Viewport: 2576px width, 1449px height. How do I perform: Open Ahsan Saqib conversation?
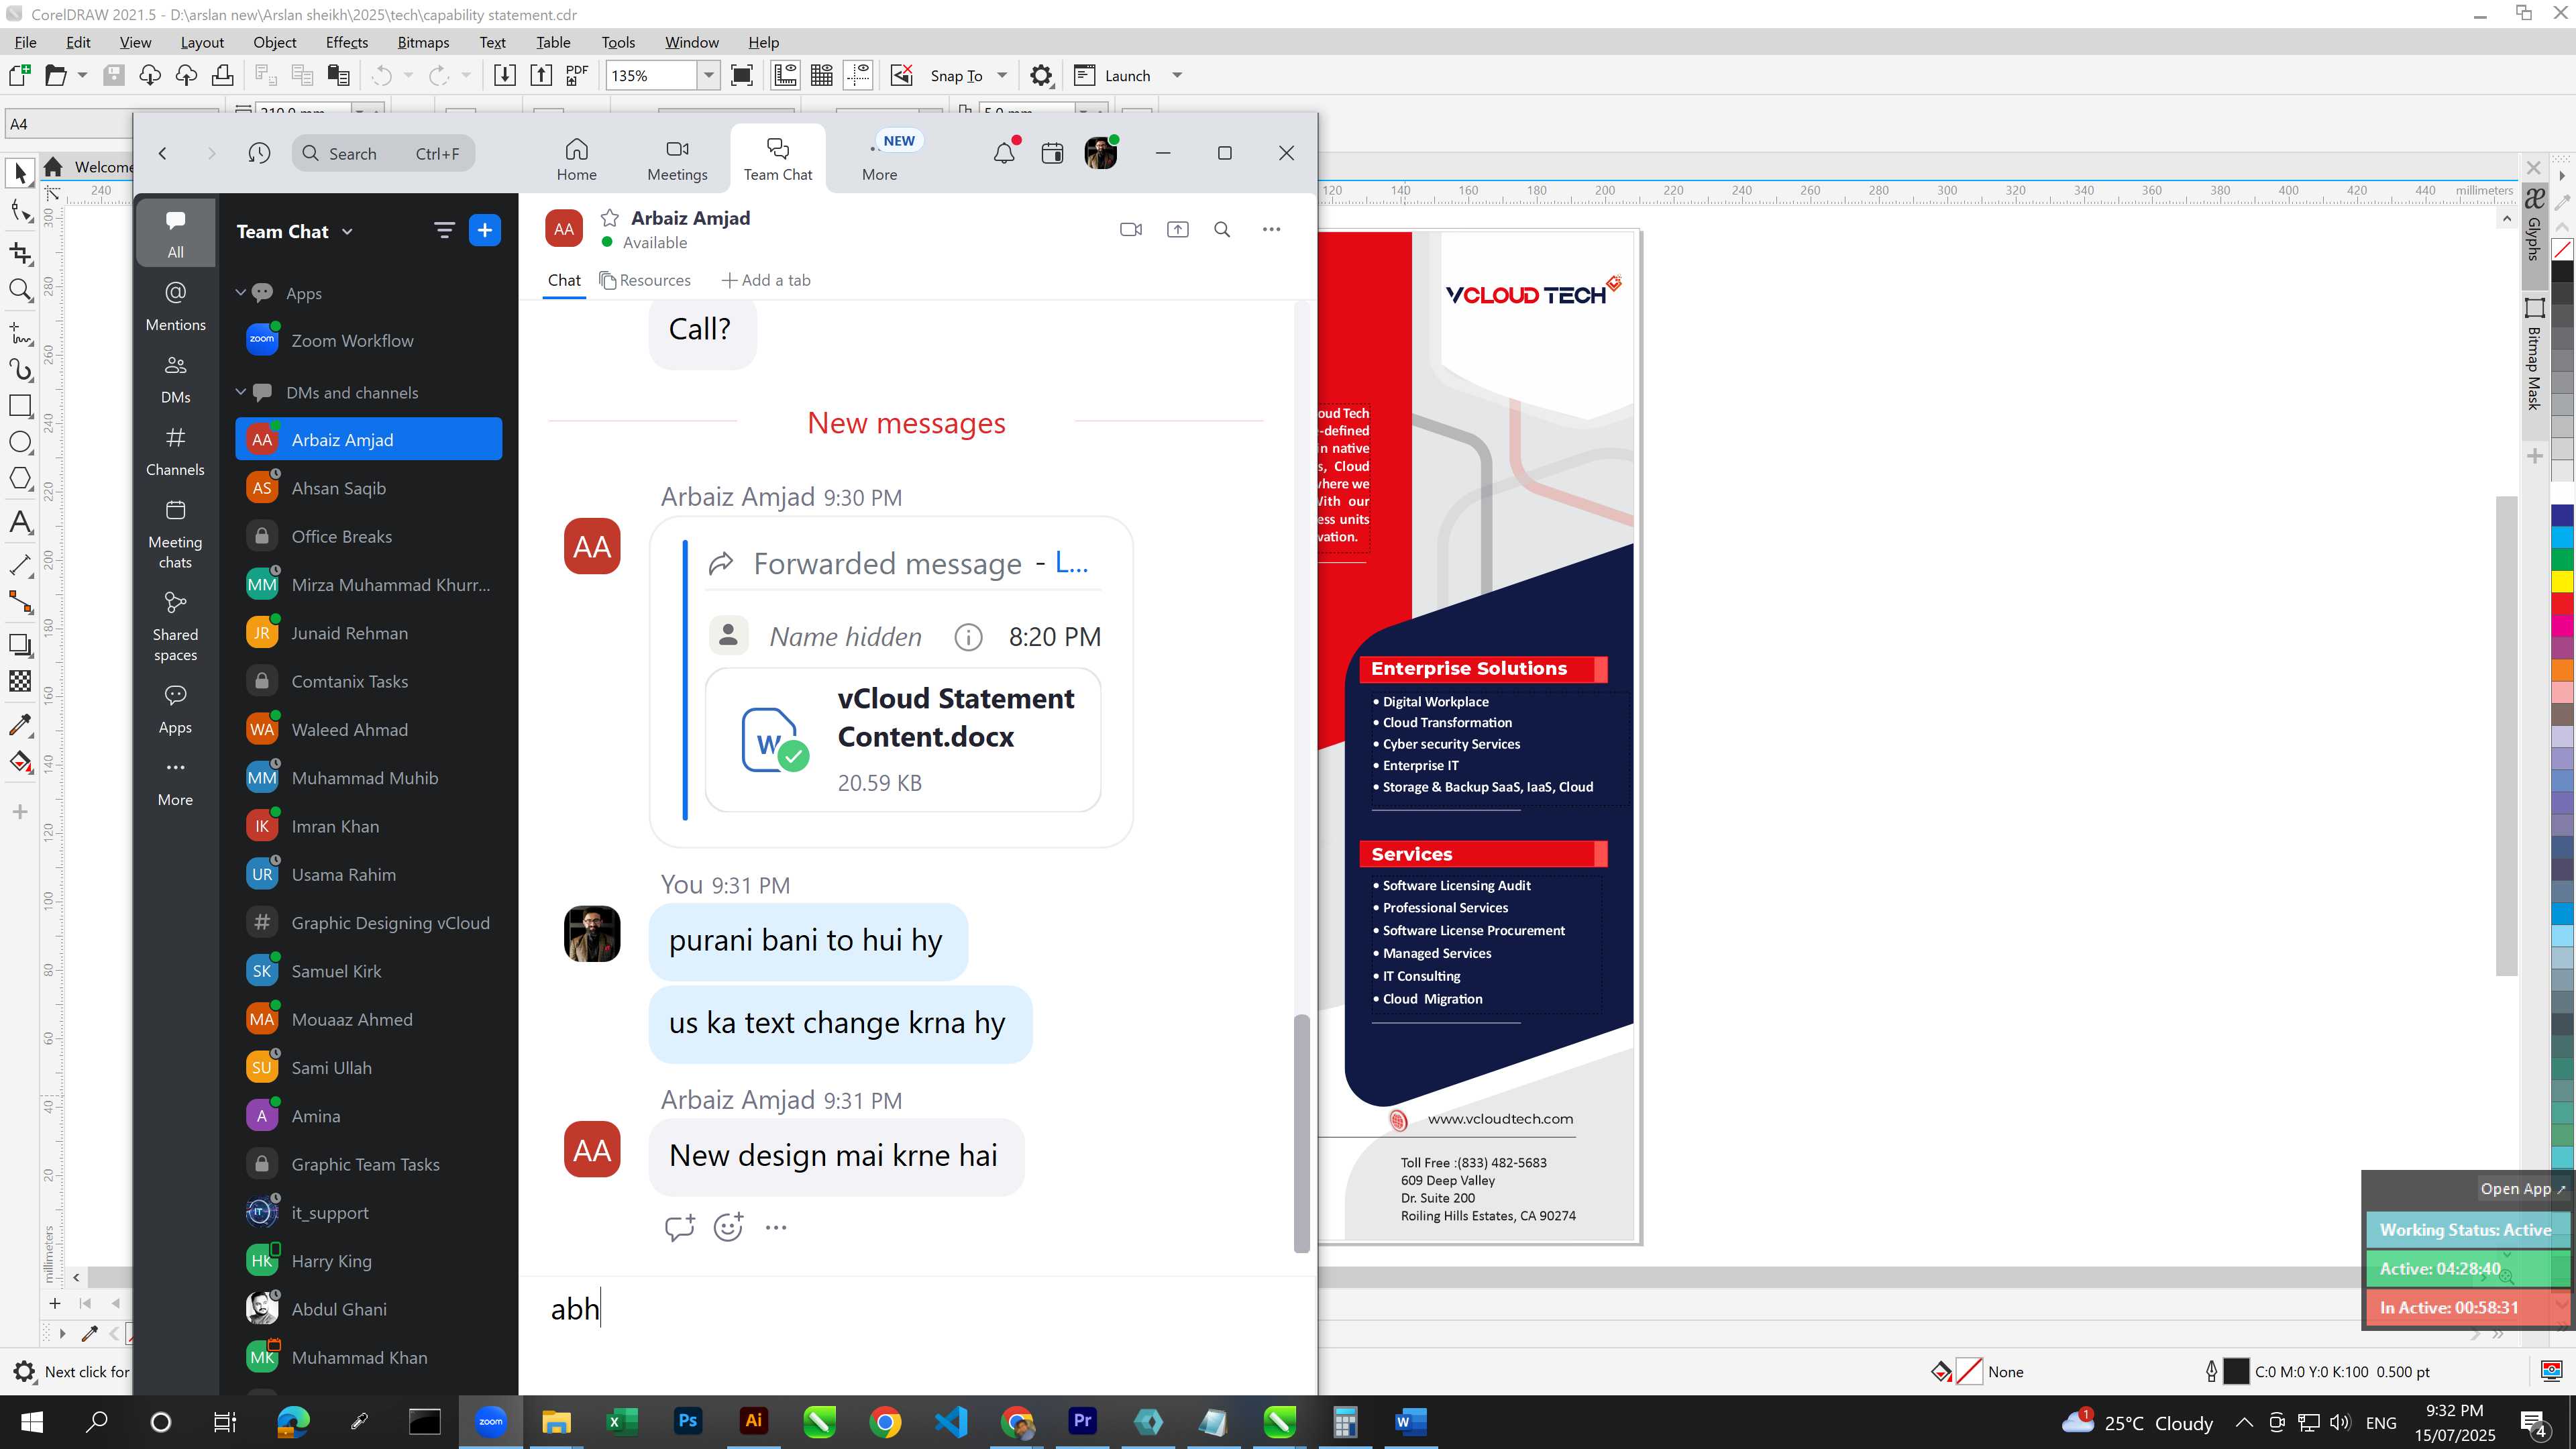(368, 488)
